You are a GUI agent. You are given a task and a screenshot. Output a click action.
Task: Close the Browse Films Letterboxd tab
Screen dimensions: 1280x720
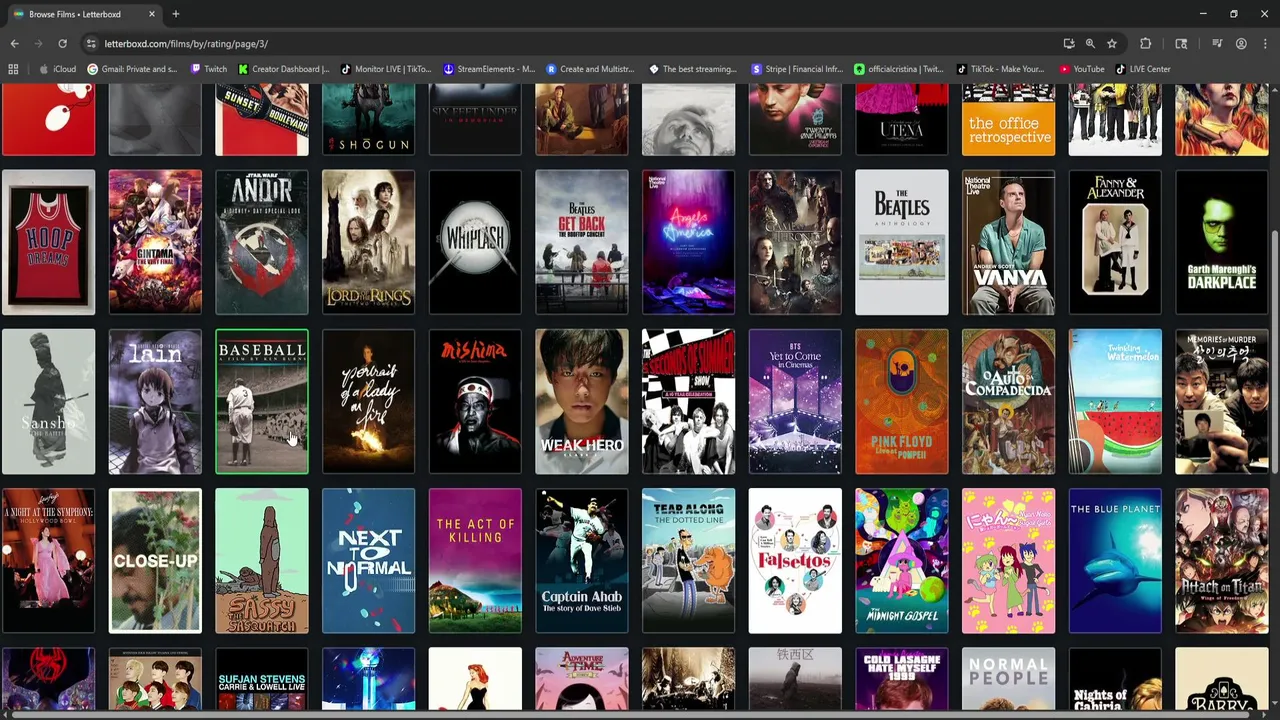152,14
